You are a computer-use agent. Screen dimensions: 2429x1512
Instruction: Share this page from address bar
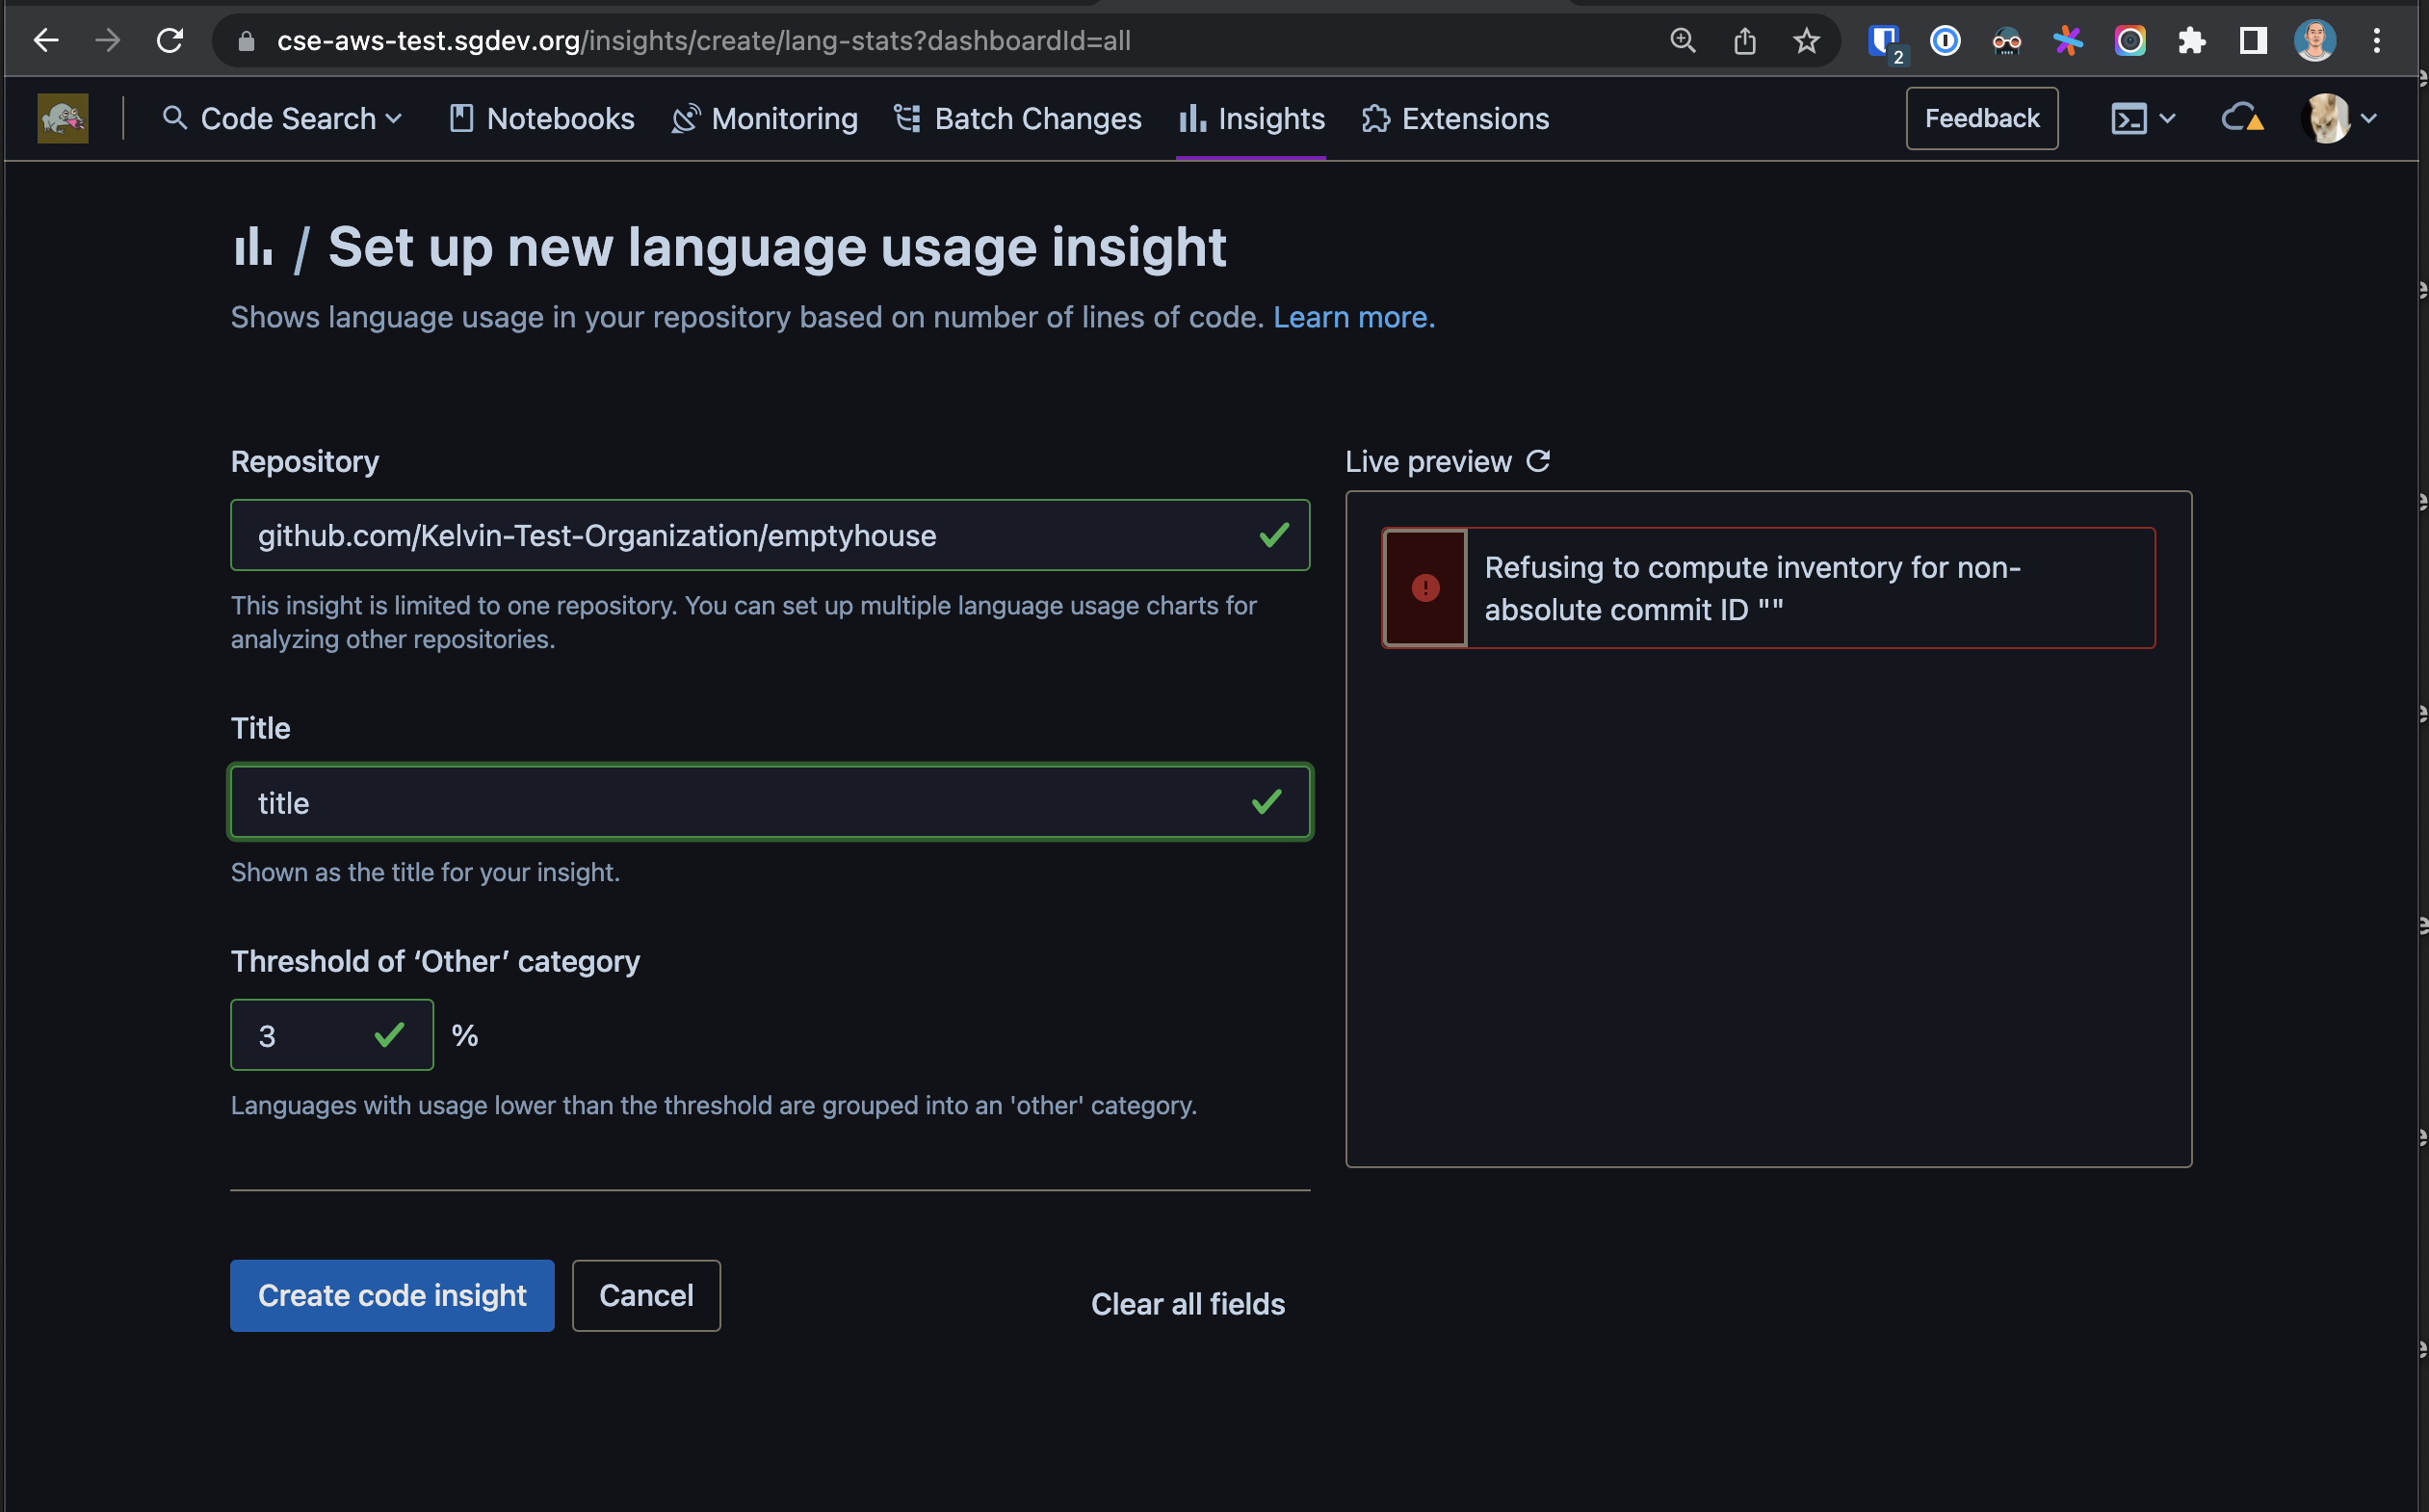1745,41
